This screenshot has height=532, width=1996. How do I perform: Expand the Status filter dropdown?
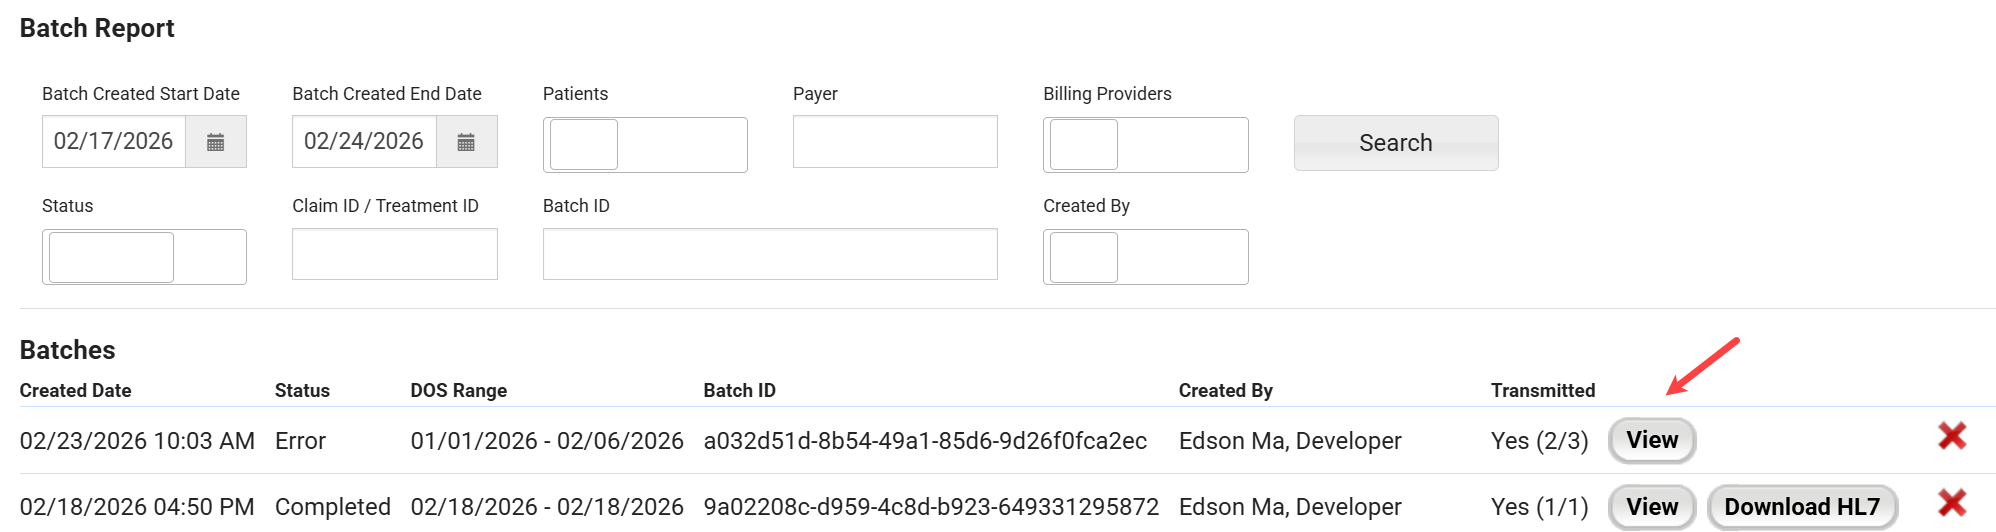point(144,257)
